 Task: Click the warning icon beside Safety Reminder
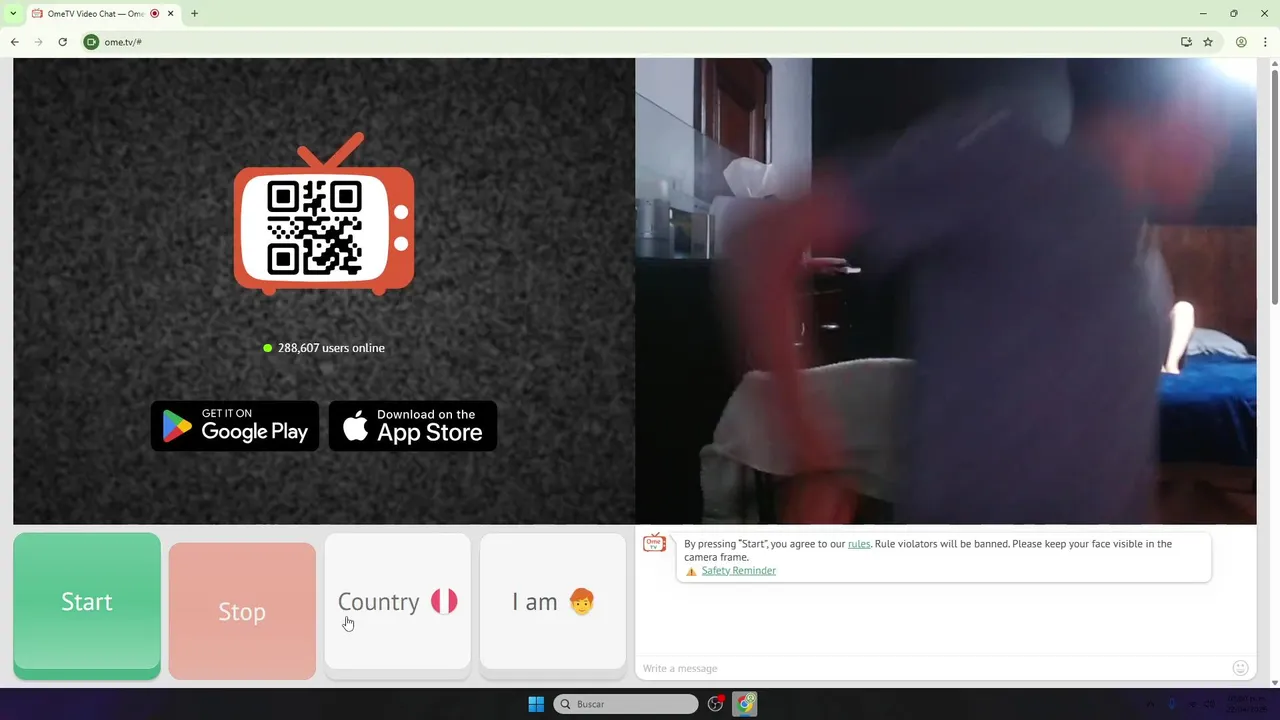691,571
